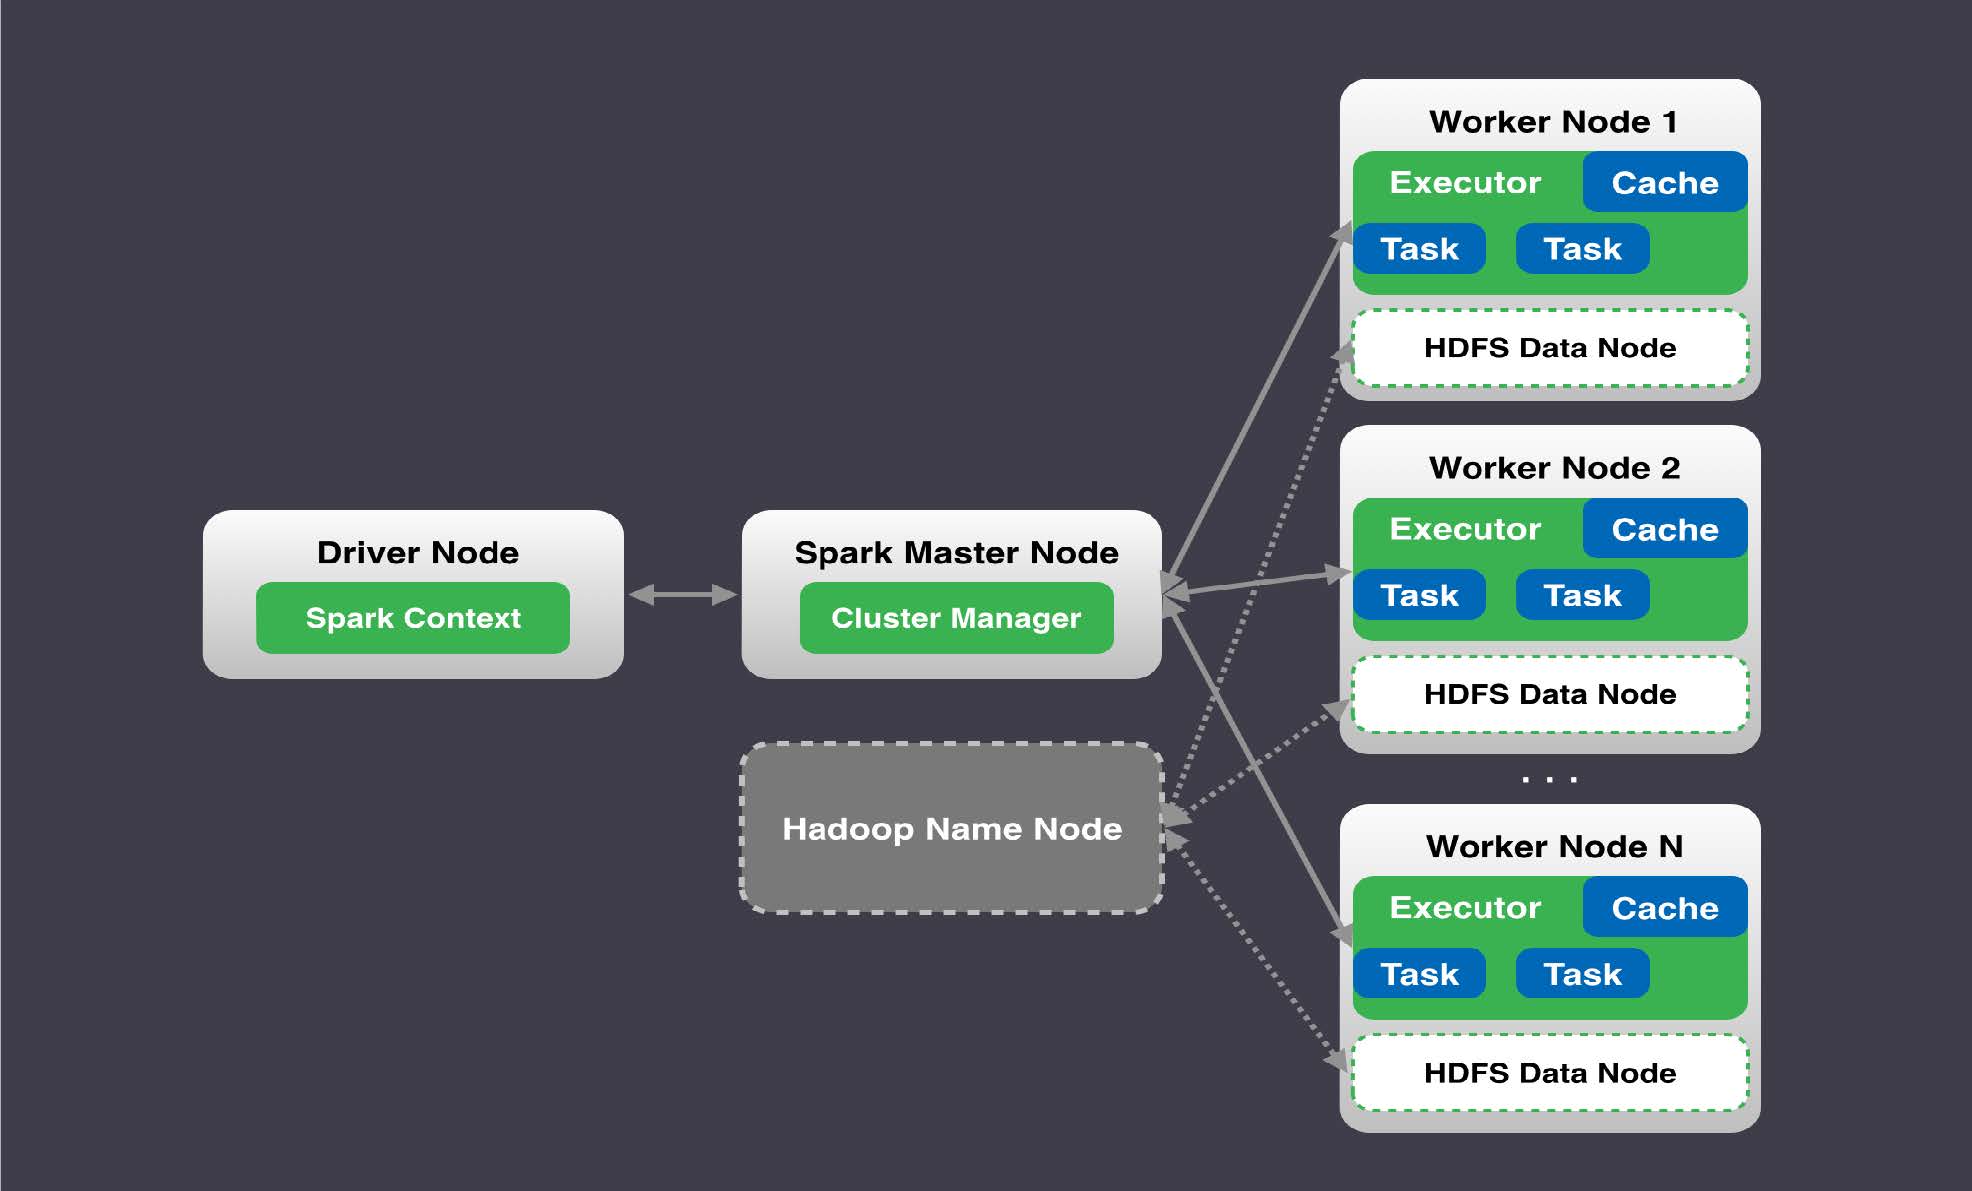1972x1191 pixels.
Task: Click the ellipsis dots between worker nodes
Action: (x=1549, y=778)
